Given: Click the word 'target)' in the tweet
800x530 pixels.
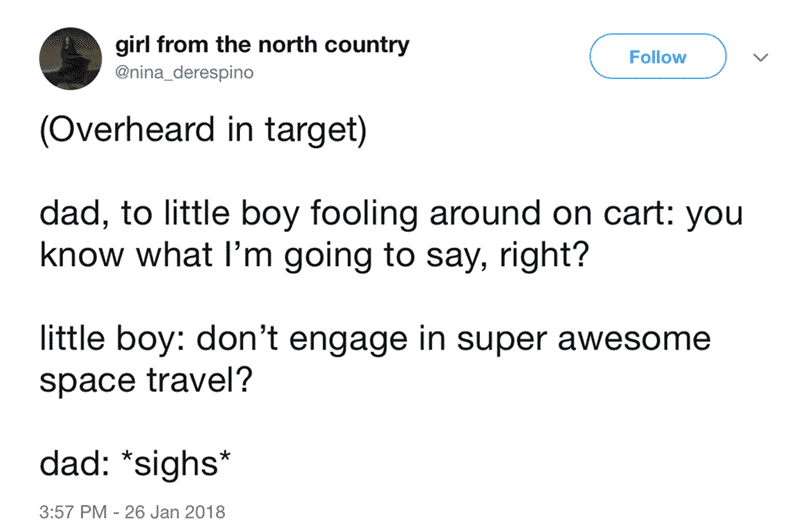Looking at the screenshot, I should (316, 131).
